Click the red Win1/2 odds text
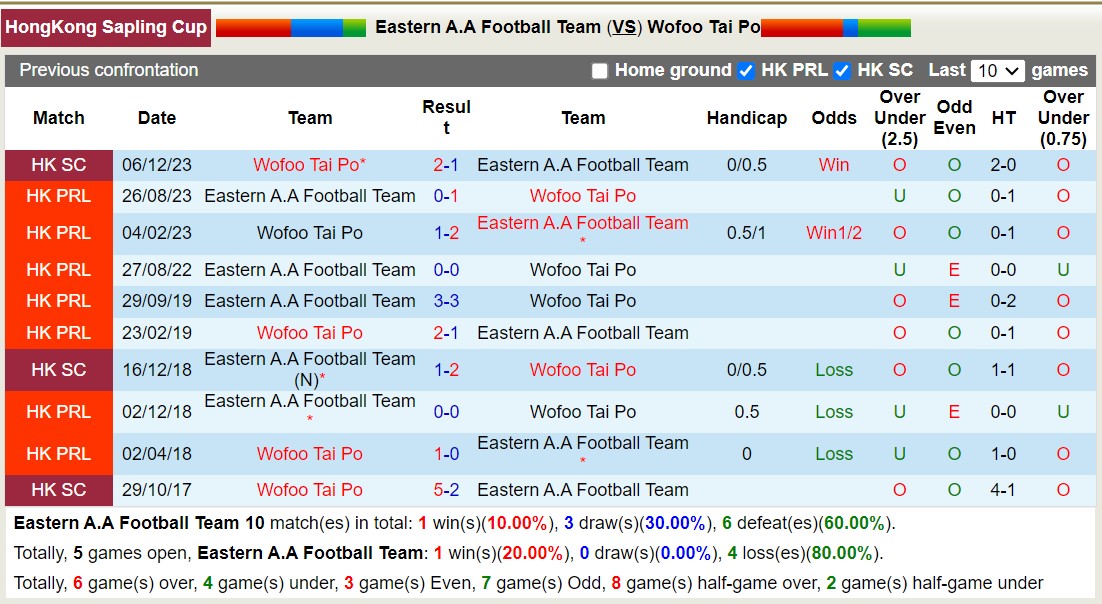1102x604 pixels. coord(833,233)
